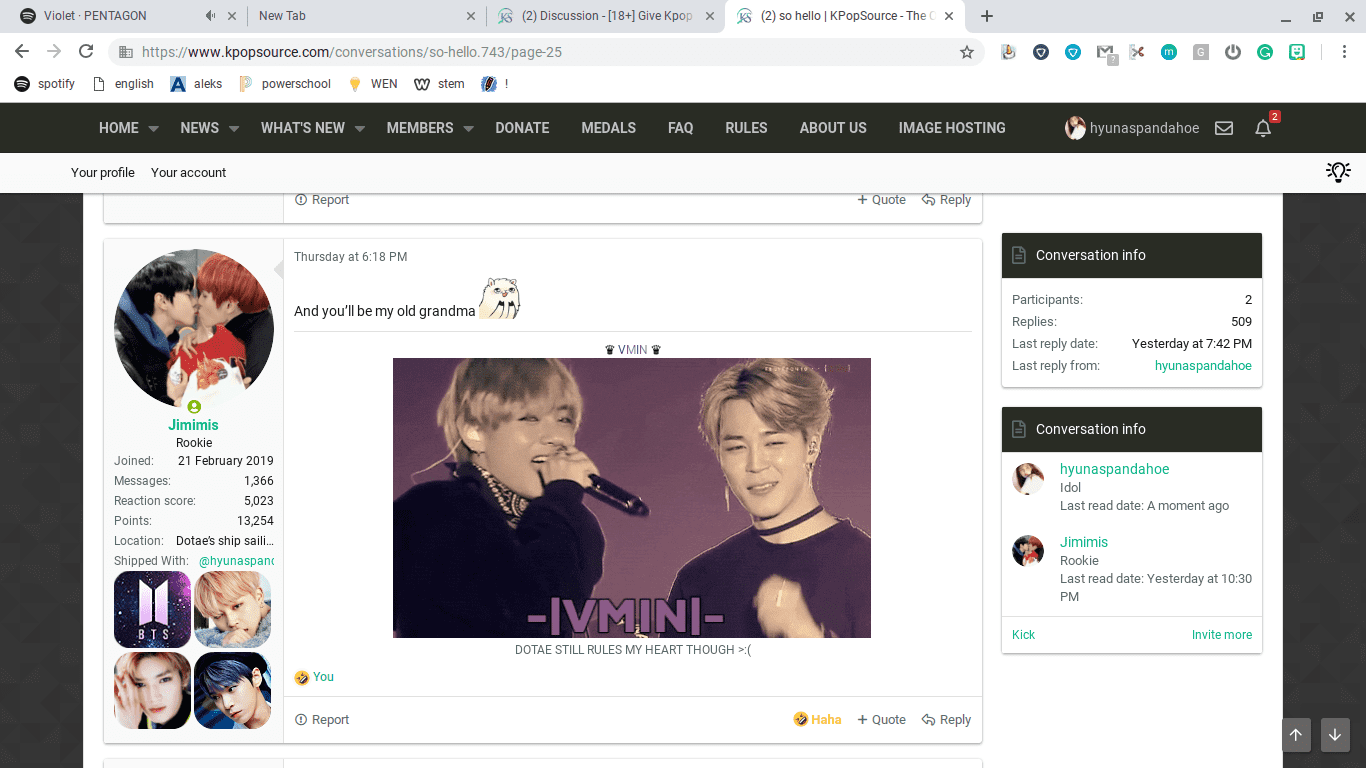Reload the page with the refresh icon
The height and width of the screenshot is (768, 1366).
click(x=86, y=52)
